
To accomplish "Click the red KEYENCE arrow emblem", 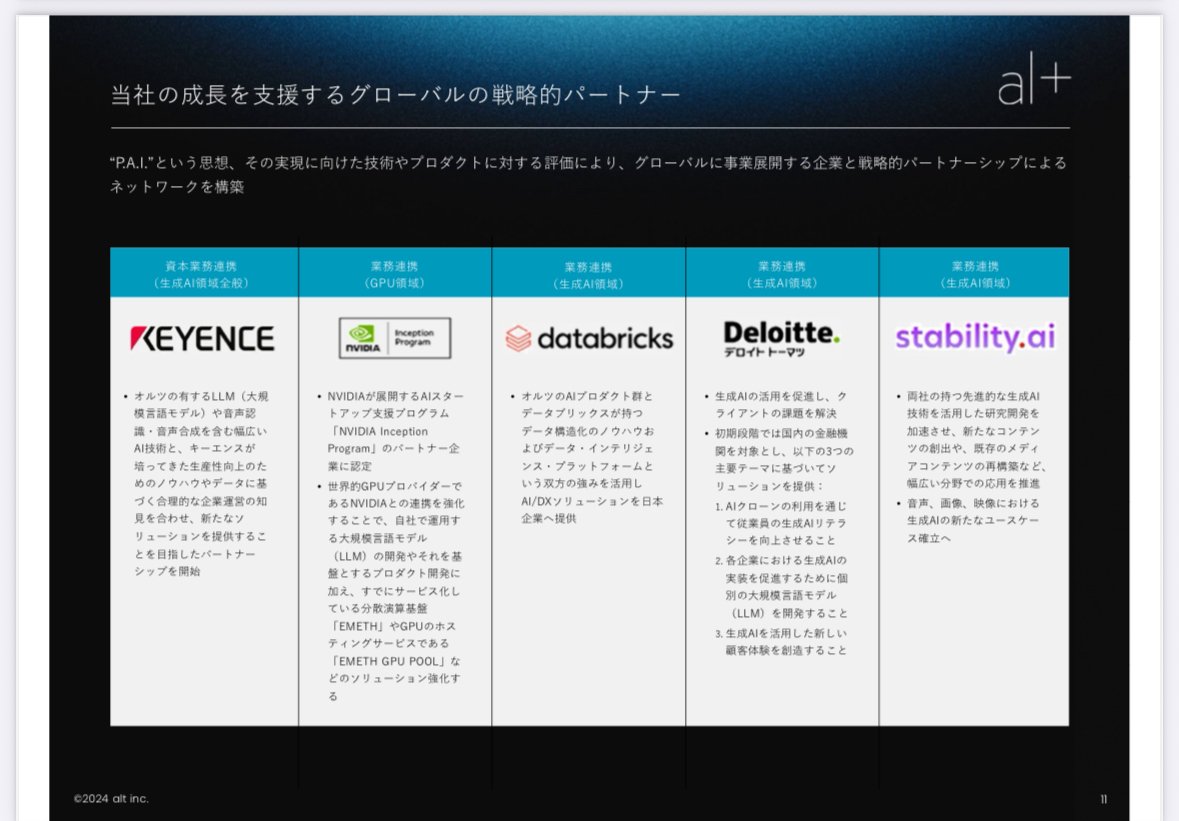I will 140,338.
